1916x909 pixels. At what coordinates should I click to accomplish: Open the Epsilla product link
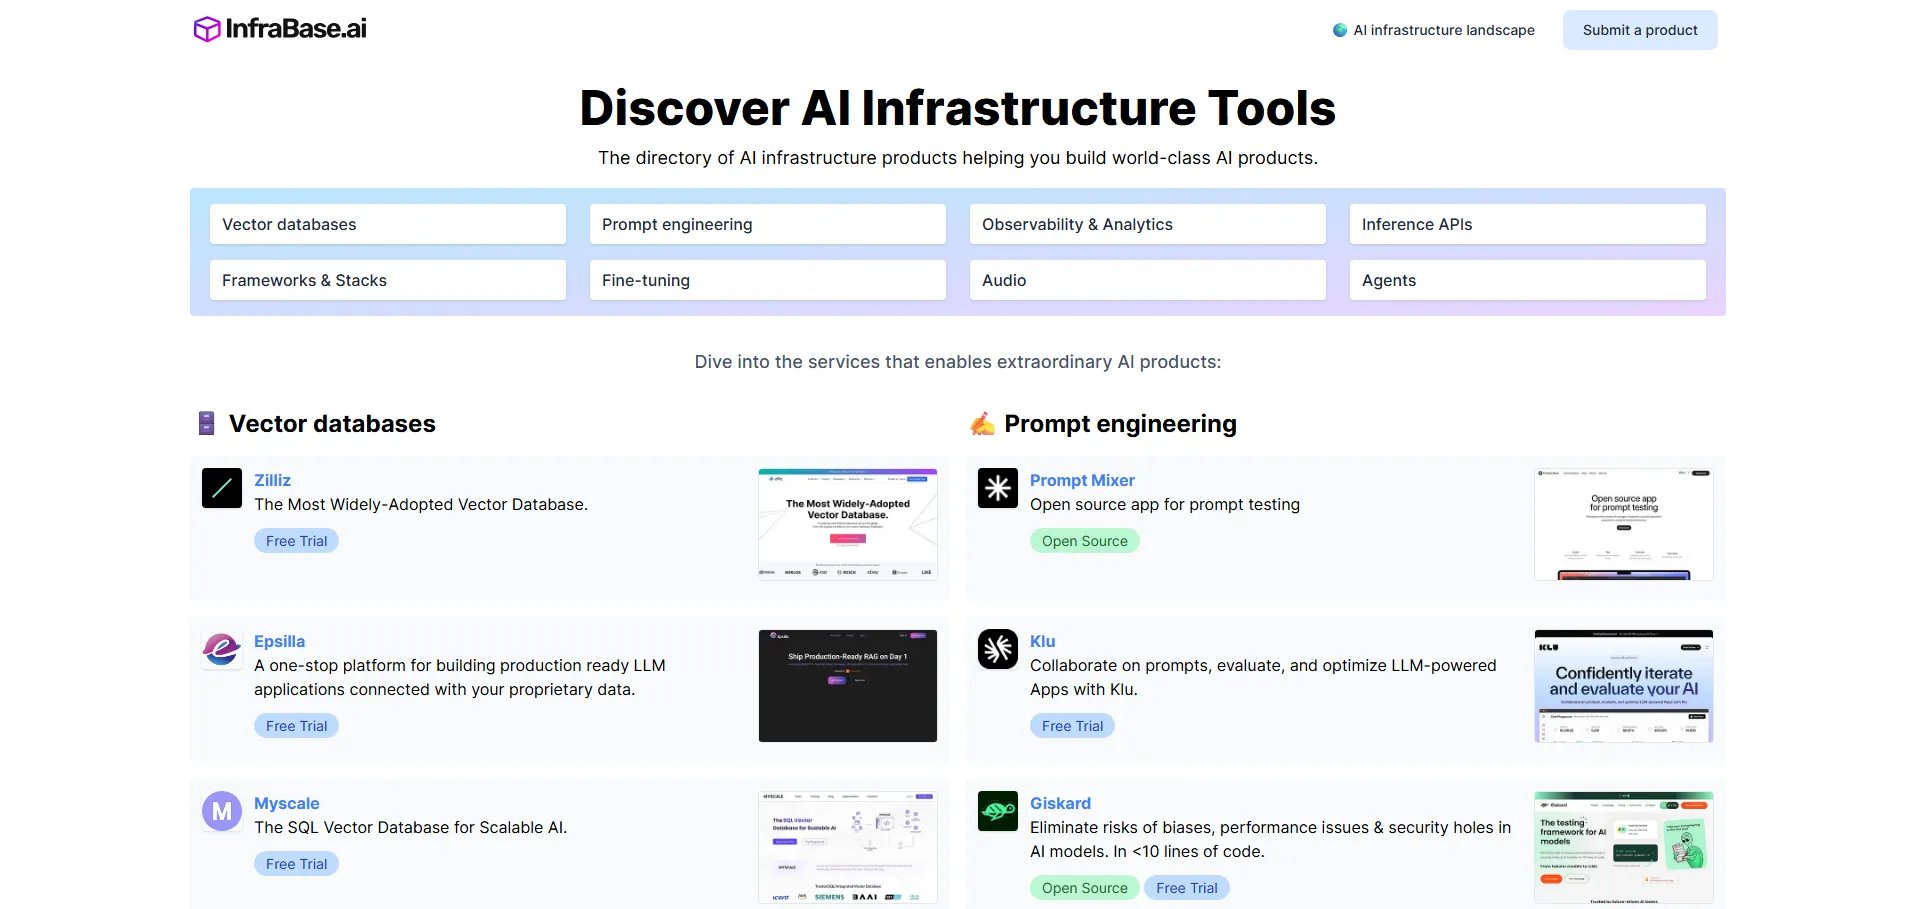click(279, 641)
